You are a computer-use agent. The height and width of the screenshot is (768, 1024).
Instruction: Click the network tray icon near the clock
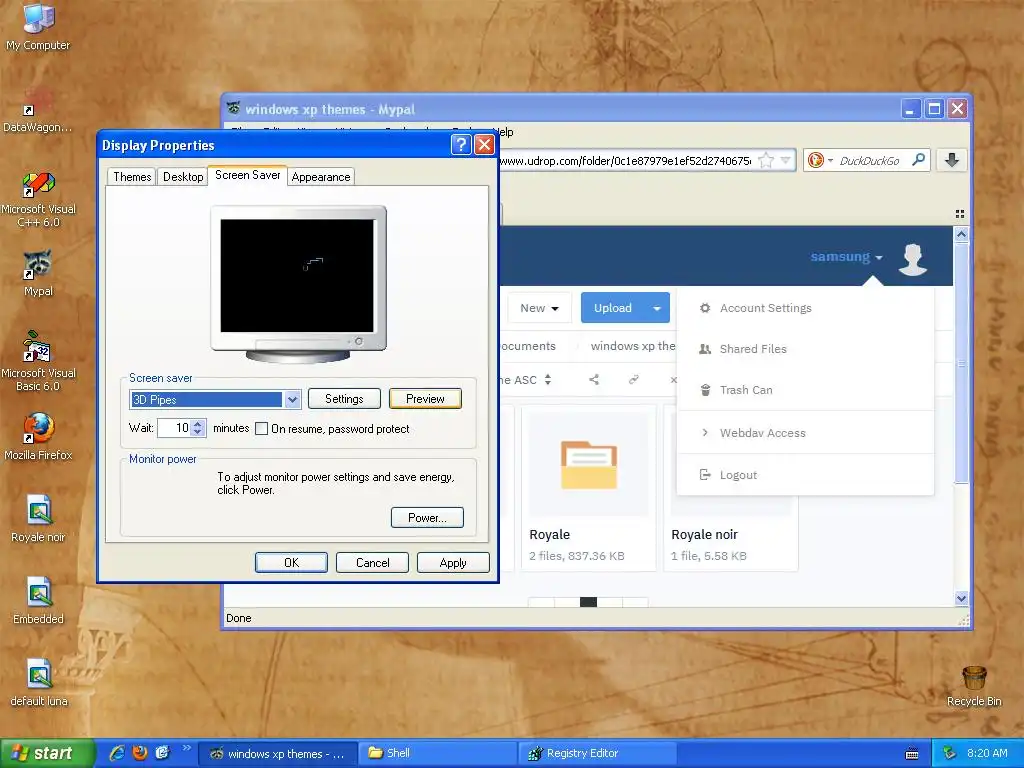(x=950, y=753)
